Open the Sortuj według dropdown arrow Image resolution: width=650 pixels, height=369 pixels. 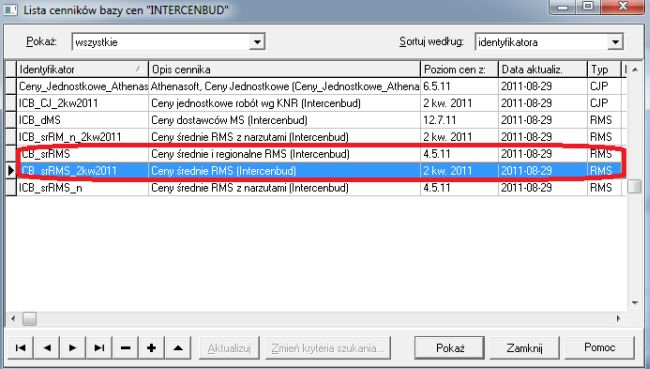click(615, 42)
